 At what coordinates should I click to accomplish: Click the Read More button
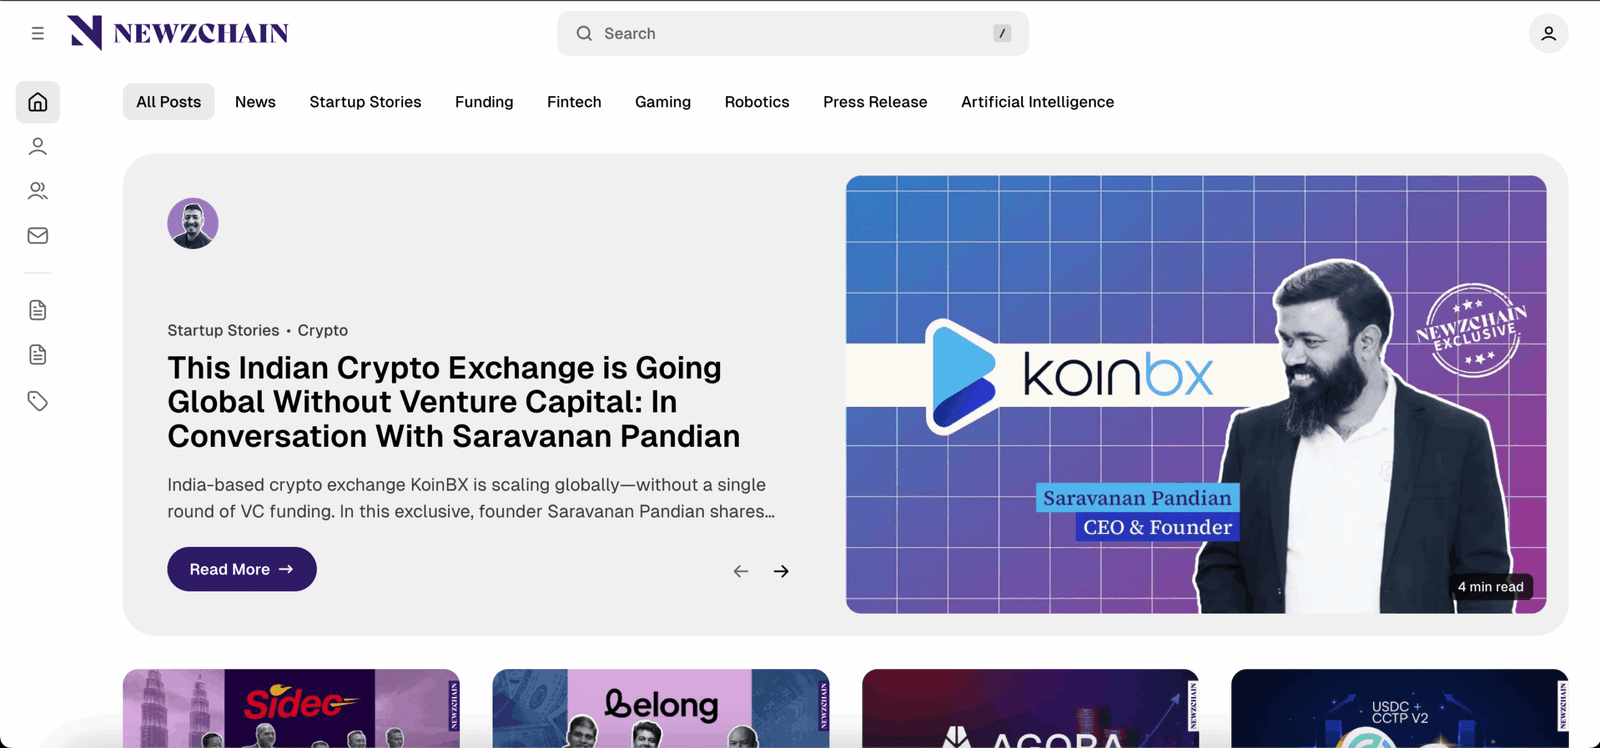pos(242,569)
